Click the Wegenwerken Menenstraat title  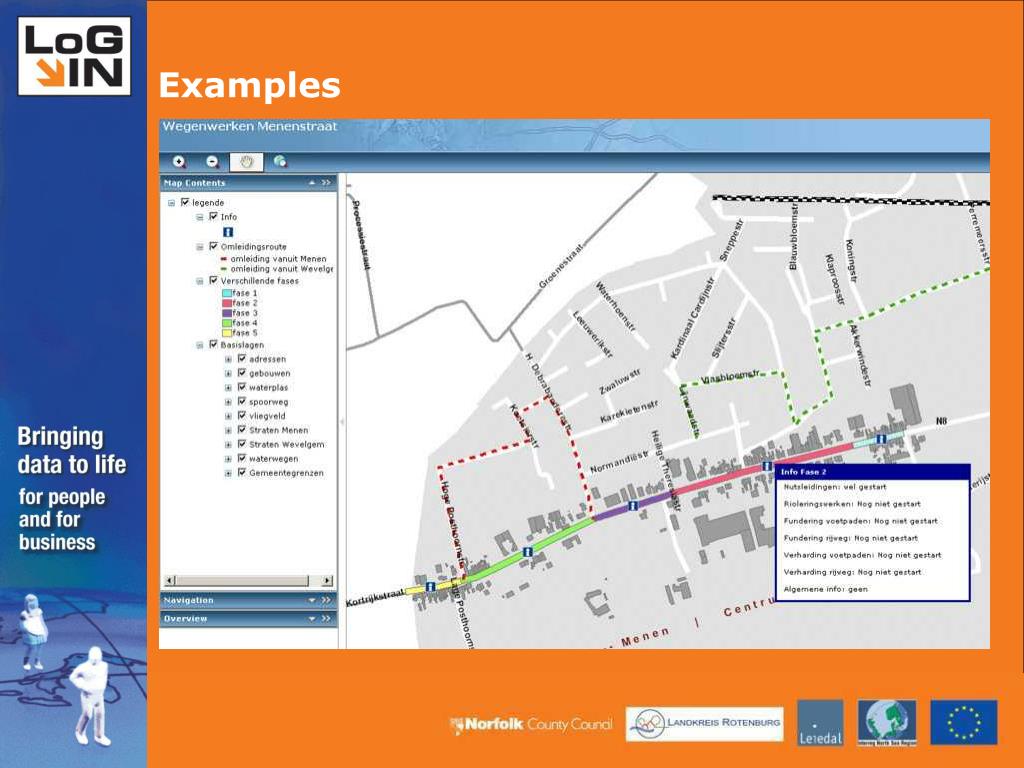coord(250,127)
